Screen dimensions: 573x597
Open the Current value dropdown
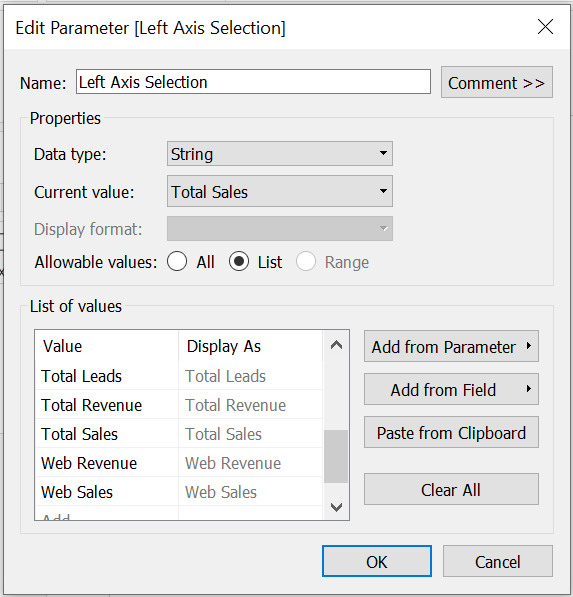280,192
